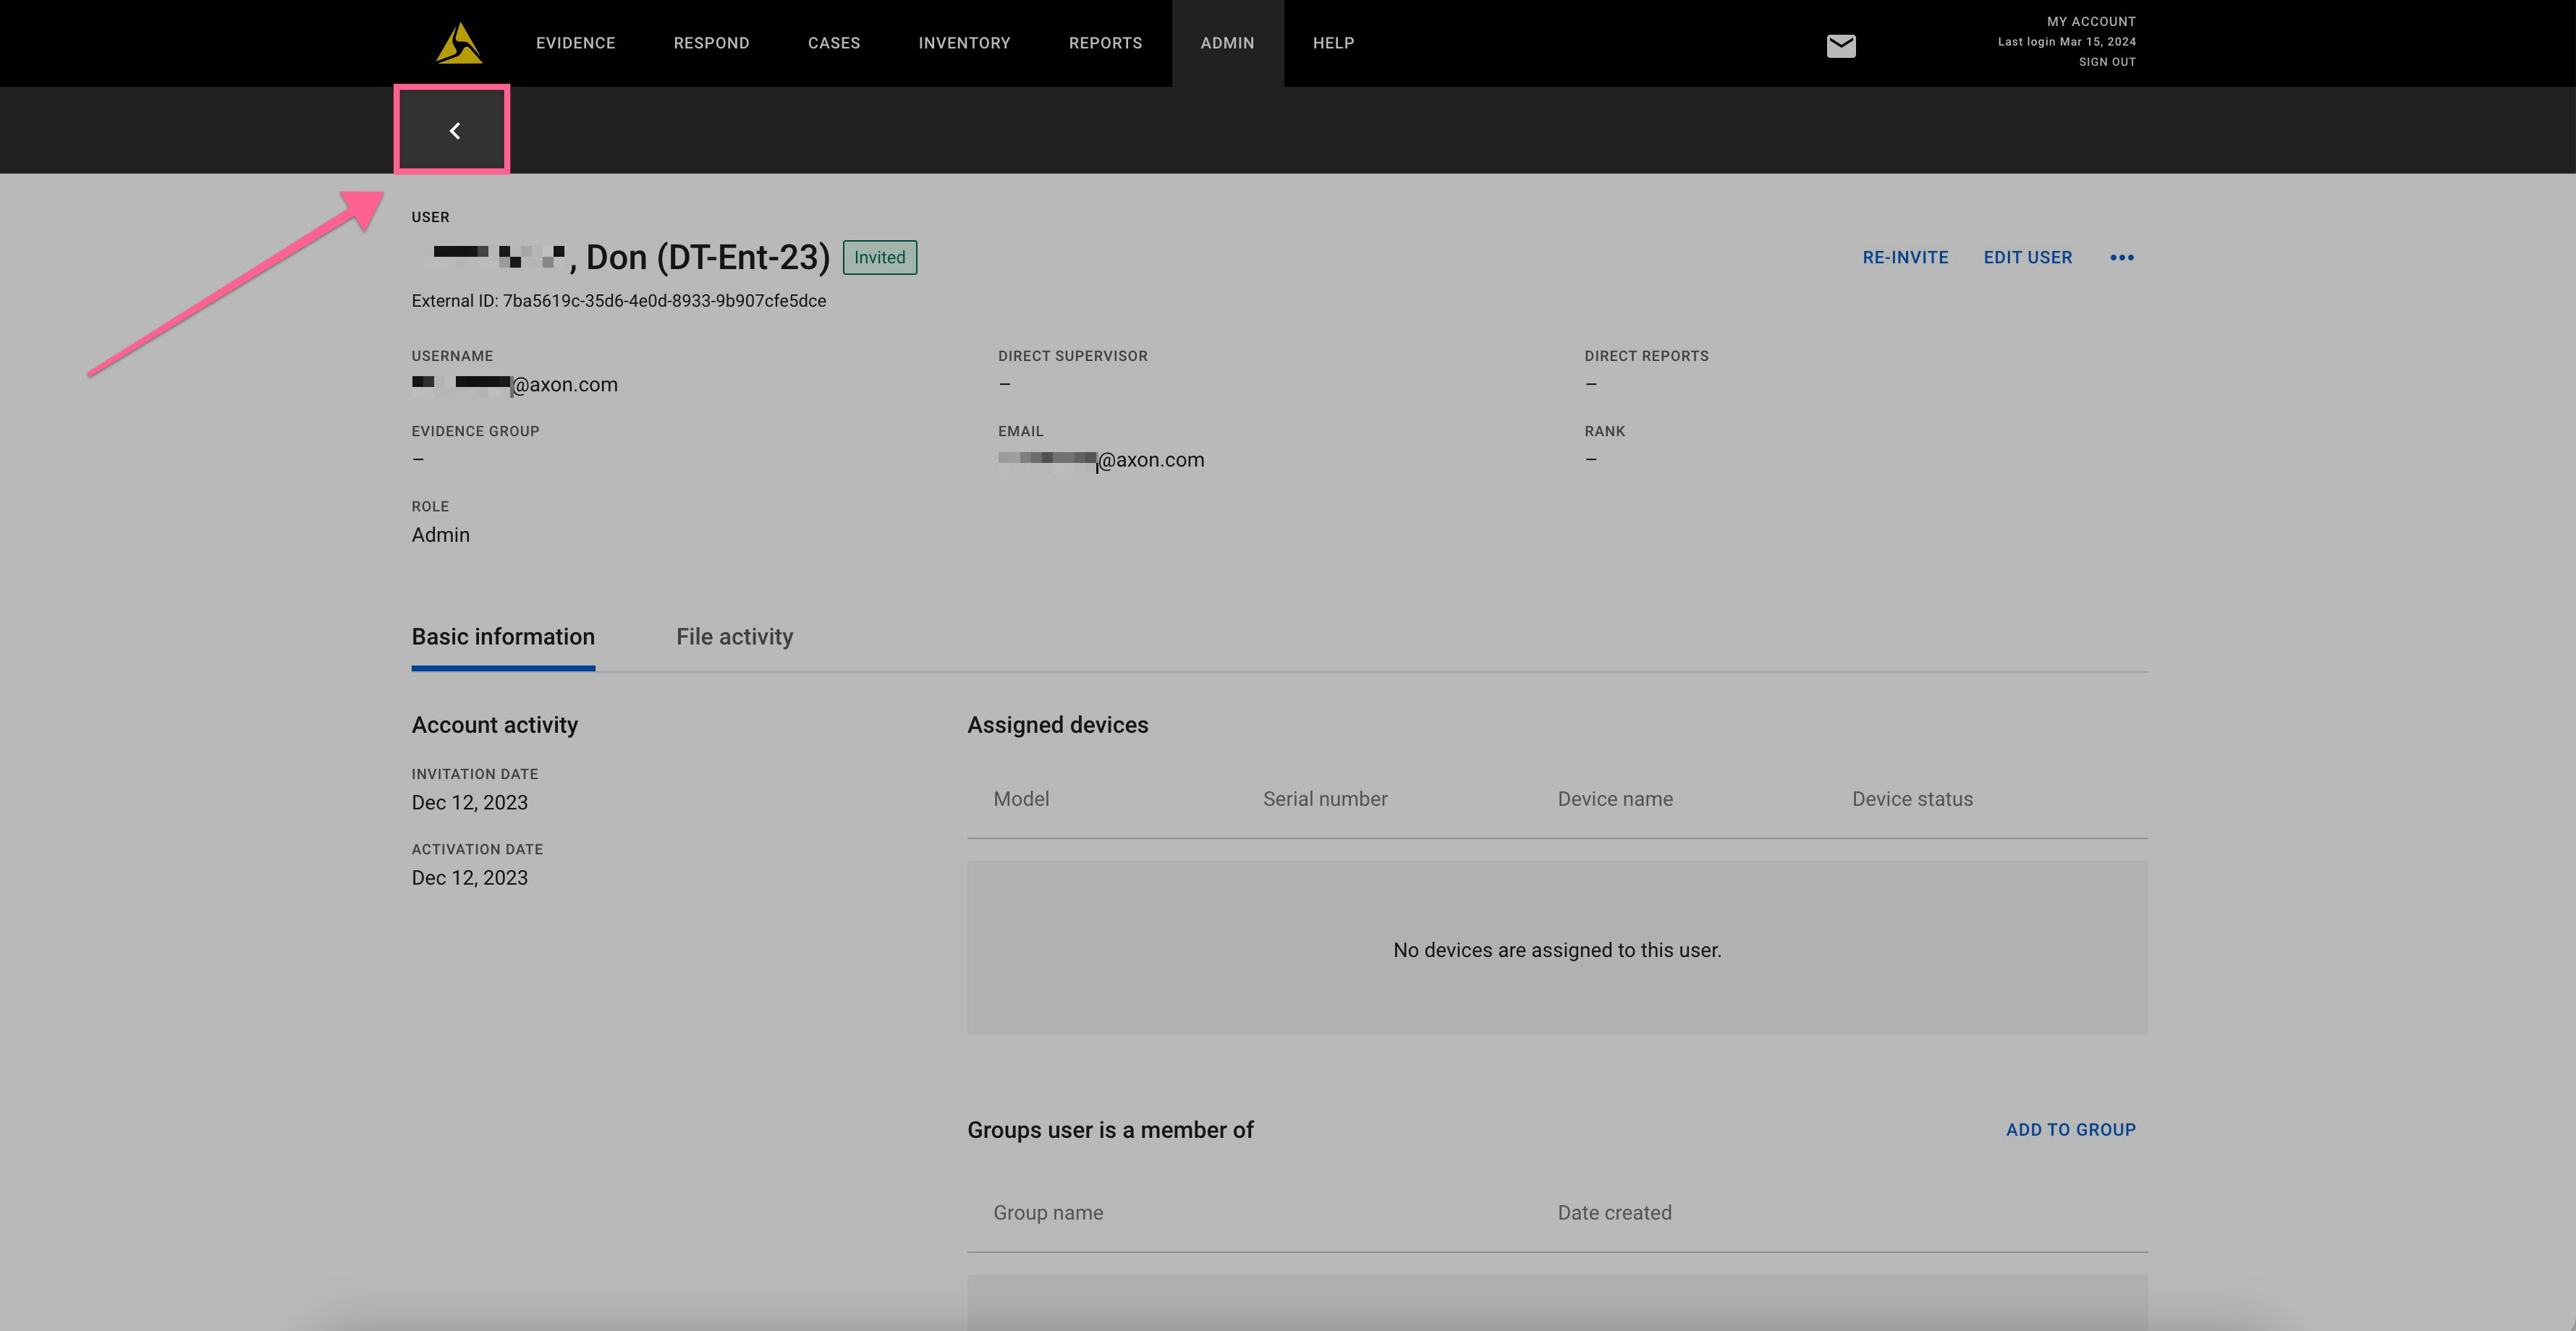Image resolution: width=2576 pixels, height=1331 pixels.
Task: Open the Respond menu
Action: click(x=711, y=43)
